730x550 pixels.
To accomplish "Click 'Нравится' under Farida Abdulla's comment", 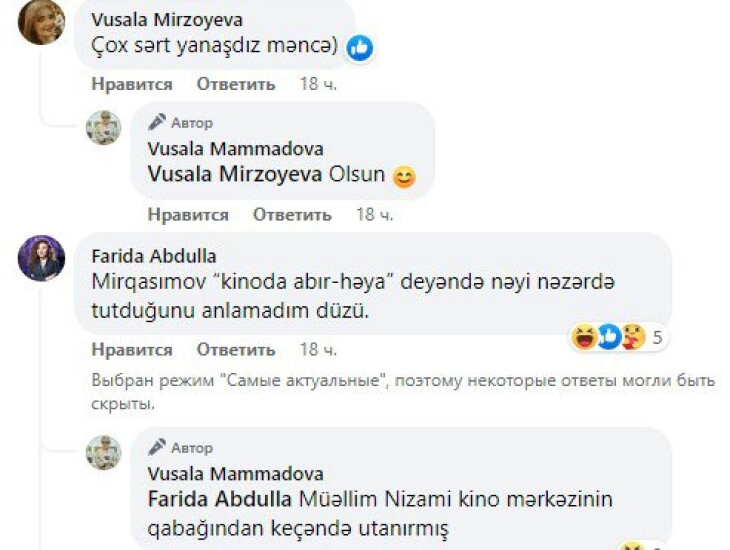I will point(131,350).
